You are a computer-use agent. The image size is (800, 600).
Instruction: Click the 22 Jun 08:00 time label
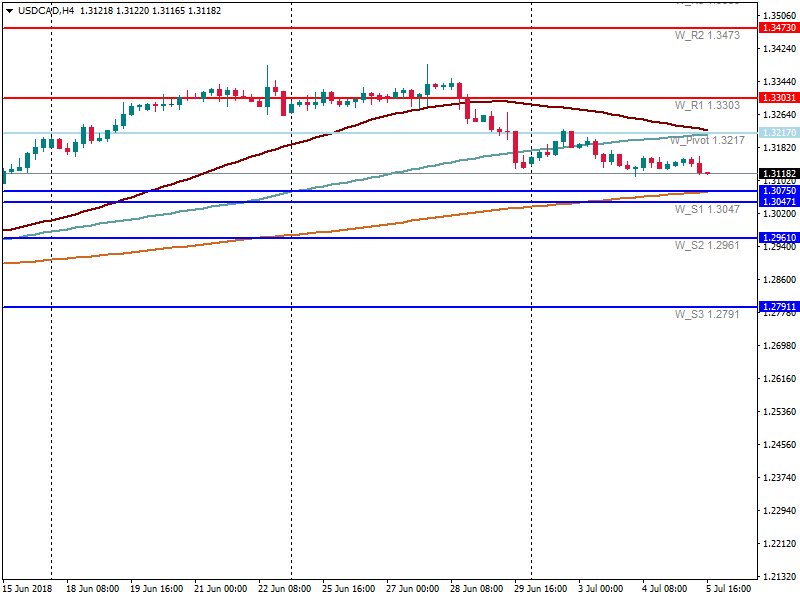coord(285,589)
